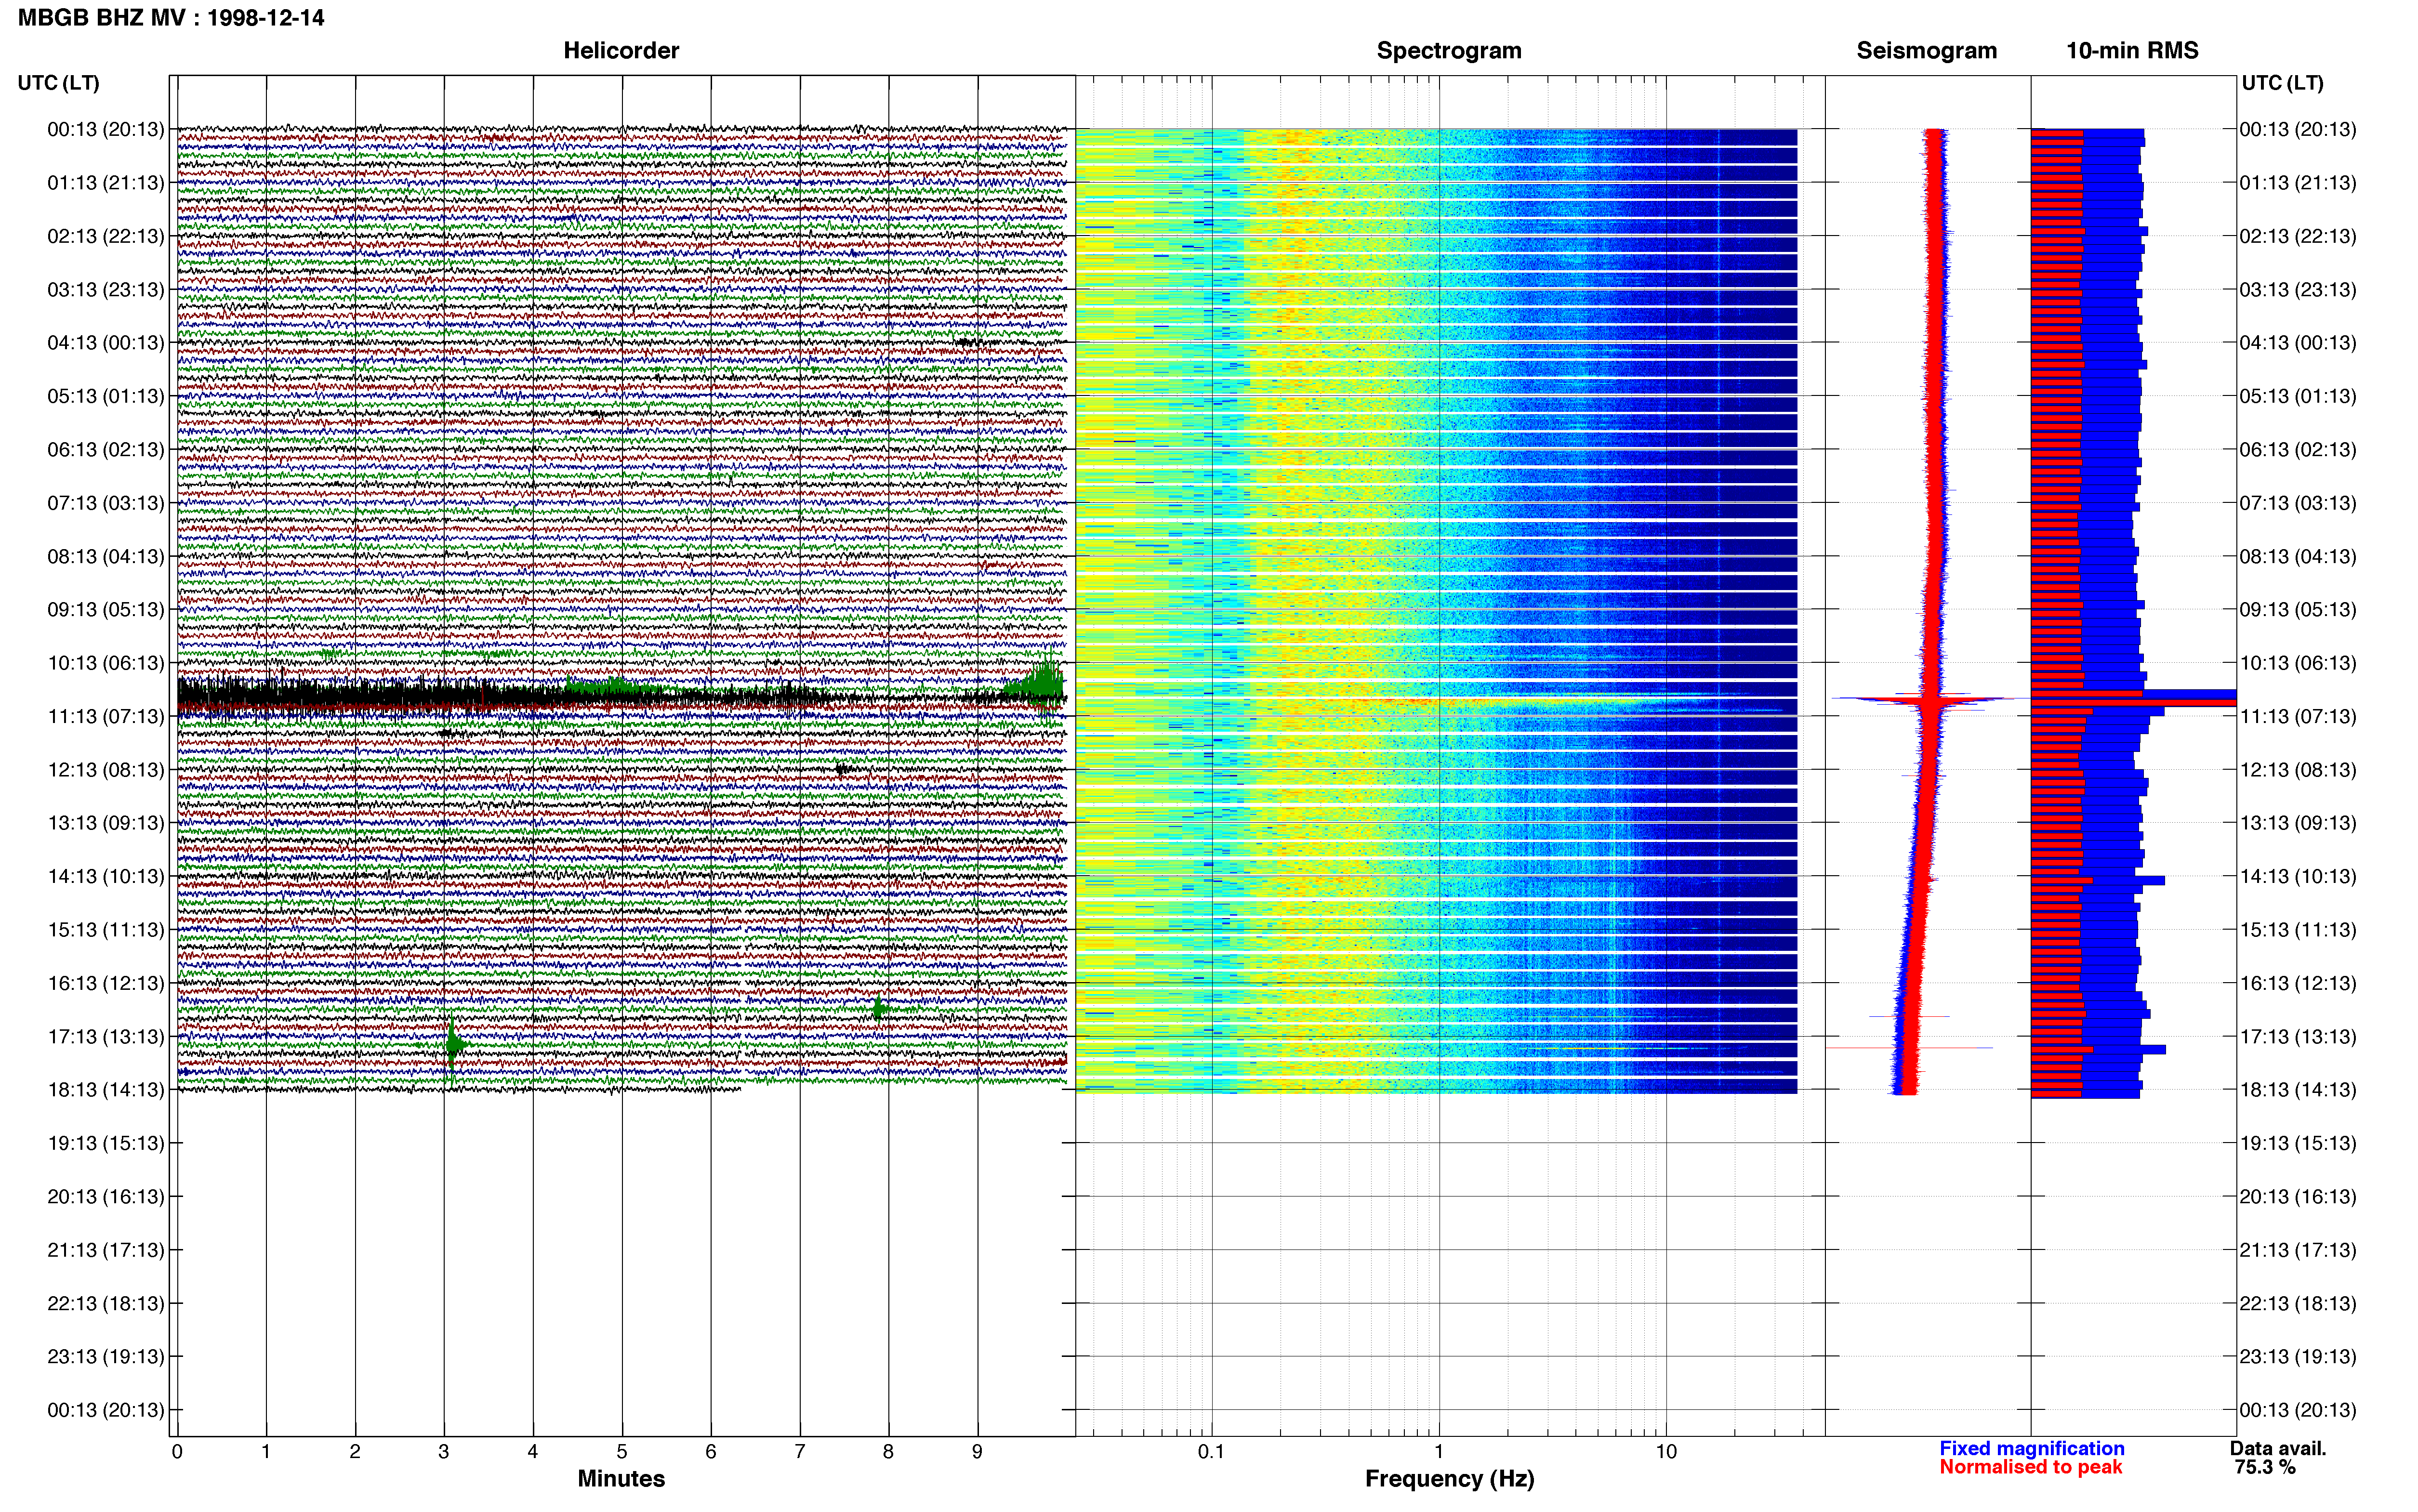Click right time label 20:13 (16:13)
The image size is (2418, 1512).
(2298, 1196)
